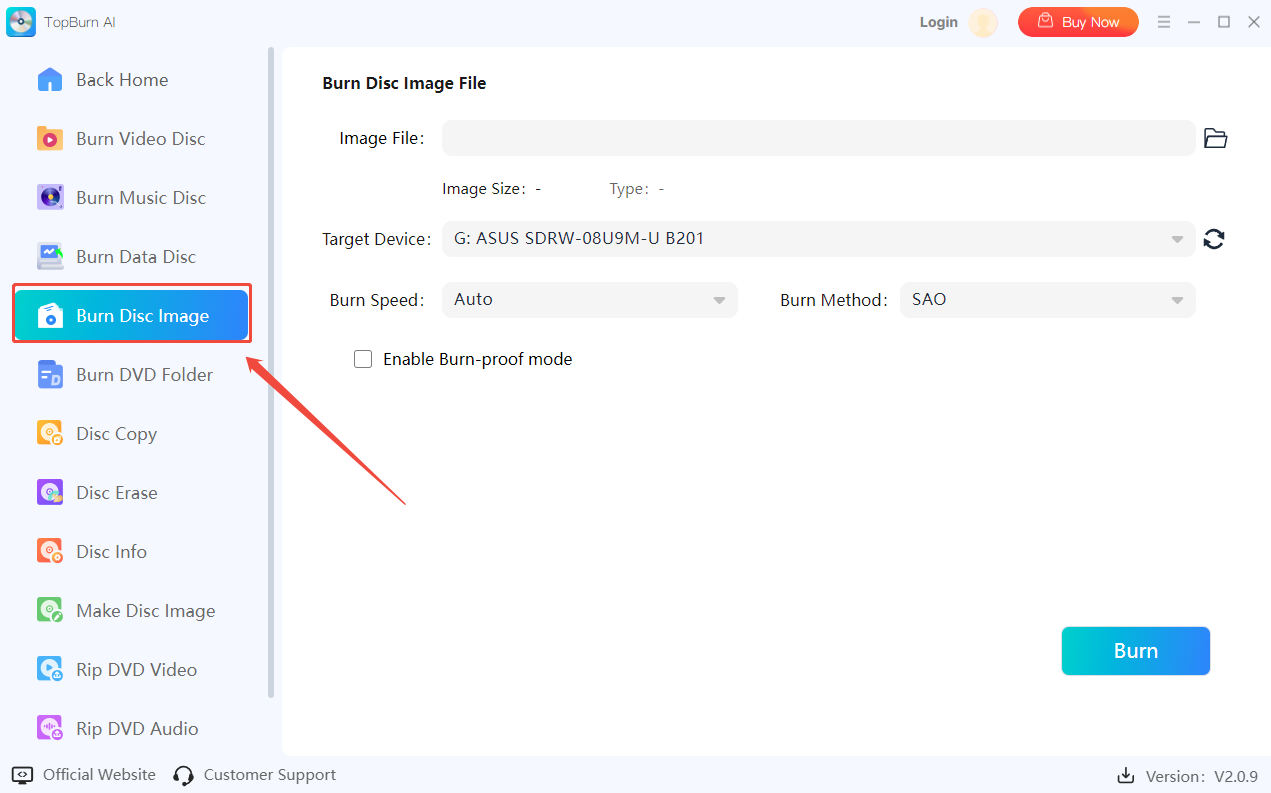The height and width of the screenshot is (793, 1271).
Task: Click the Make Disc Image icon
Action: 50,611
